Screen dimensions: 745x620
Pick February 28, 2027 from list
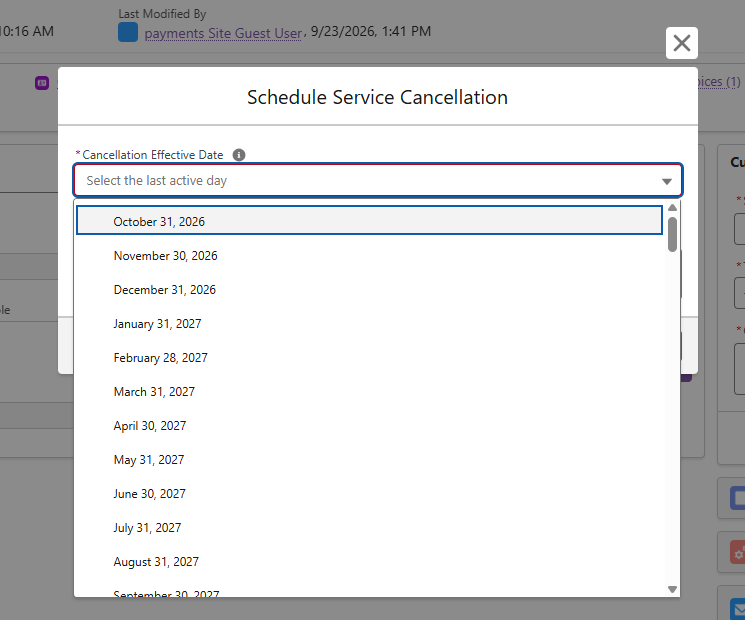[369, 358]
